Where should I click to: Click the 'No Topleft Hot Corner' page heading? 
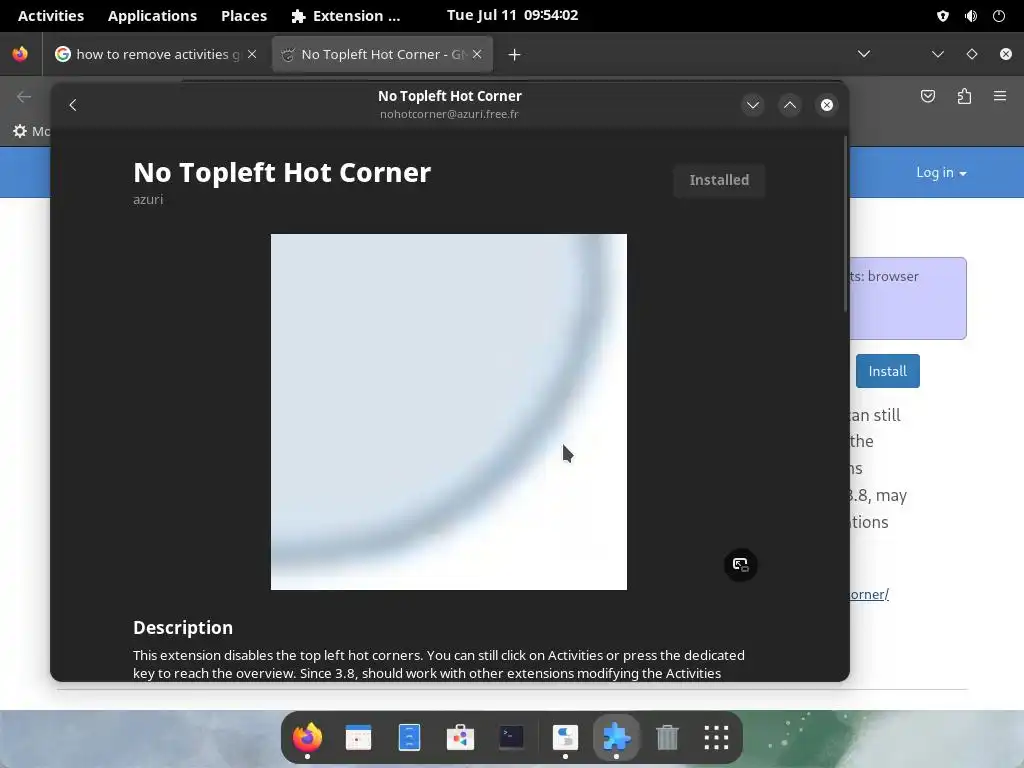[x=282, y=172]
